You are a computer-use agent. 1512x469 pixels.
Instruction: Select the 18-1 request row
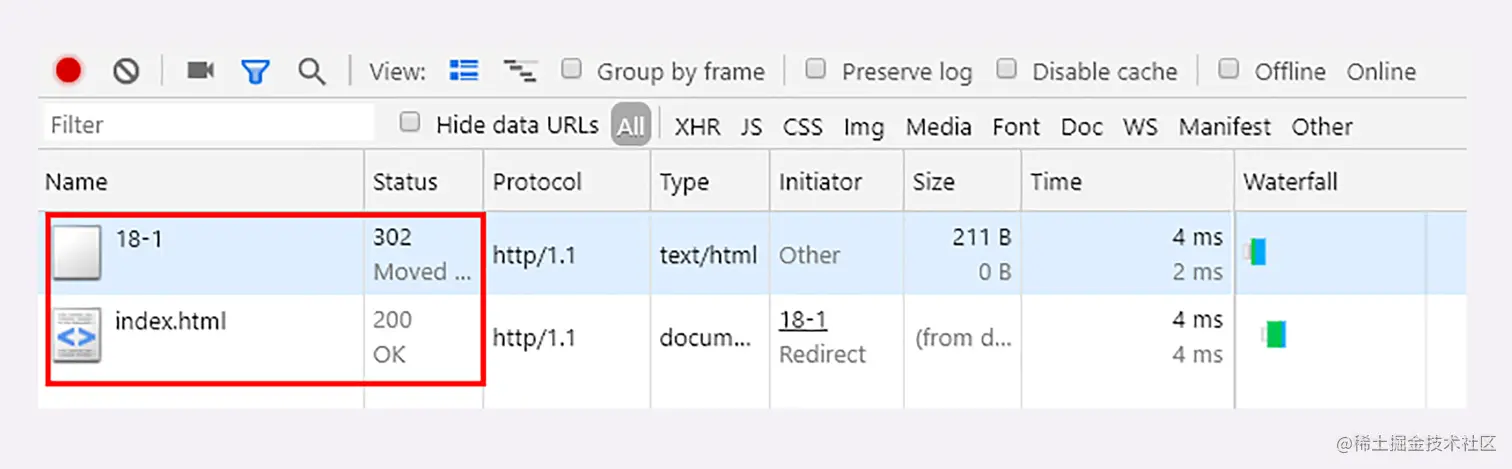(139, 238)
